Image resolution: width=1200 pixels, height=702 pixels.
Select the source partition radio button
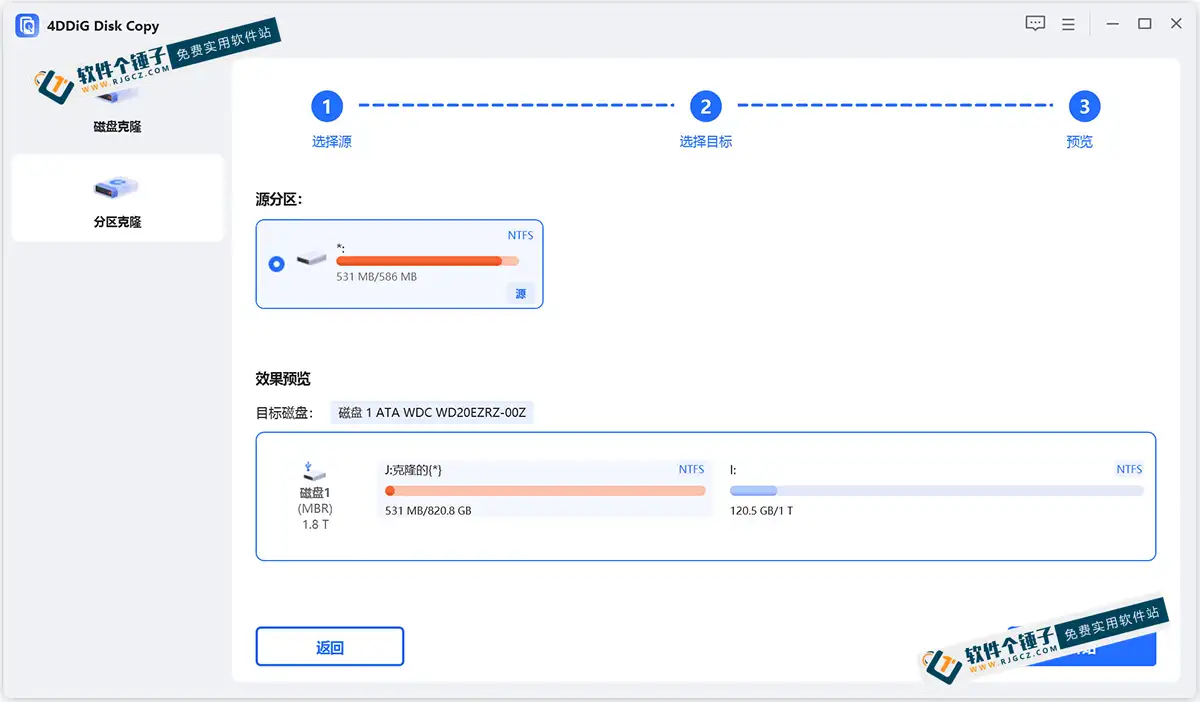click(277, 264)
